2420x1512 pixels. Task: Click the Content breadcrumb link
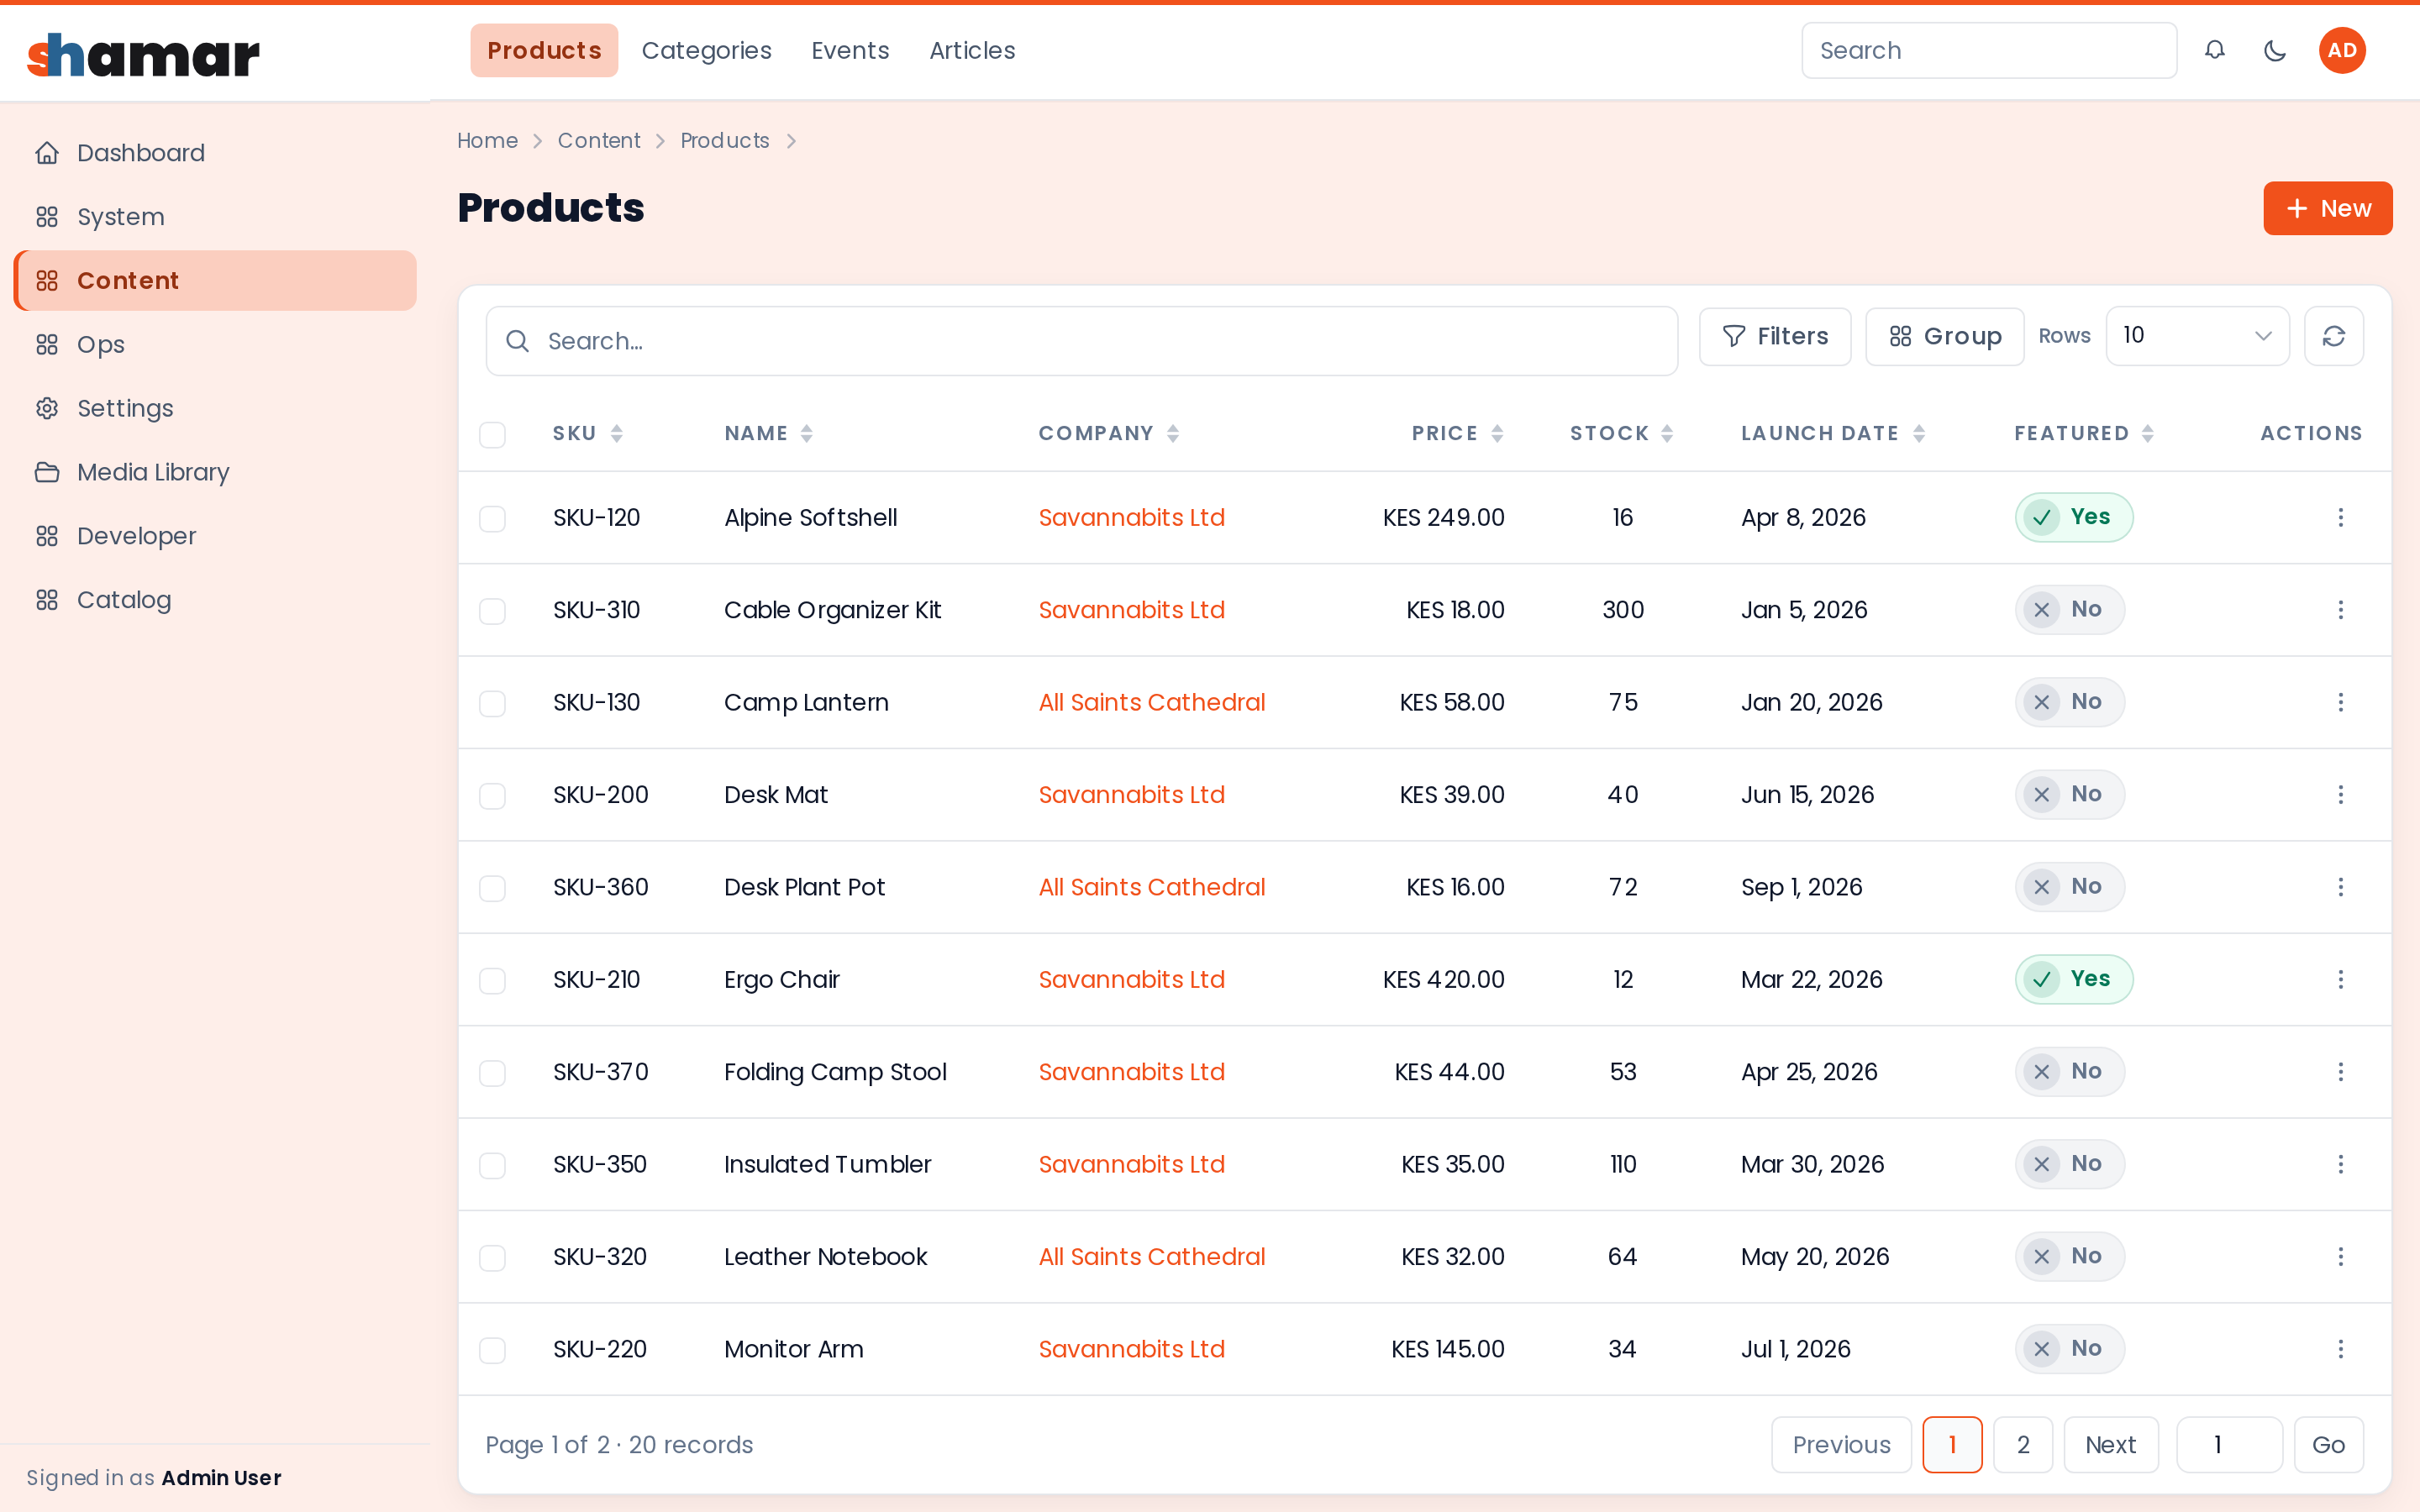tap(598, 141)
